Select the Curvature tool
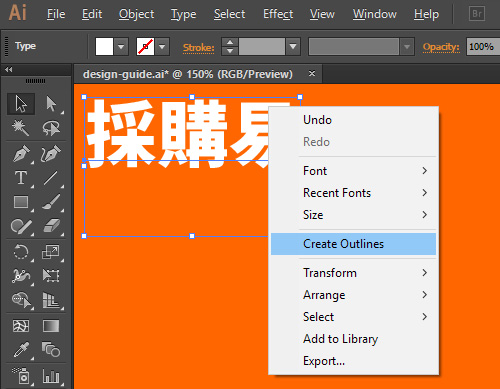The image size is (500, 389). pos(51,154)
